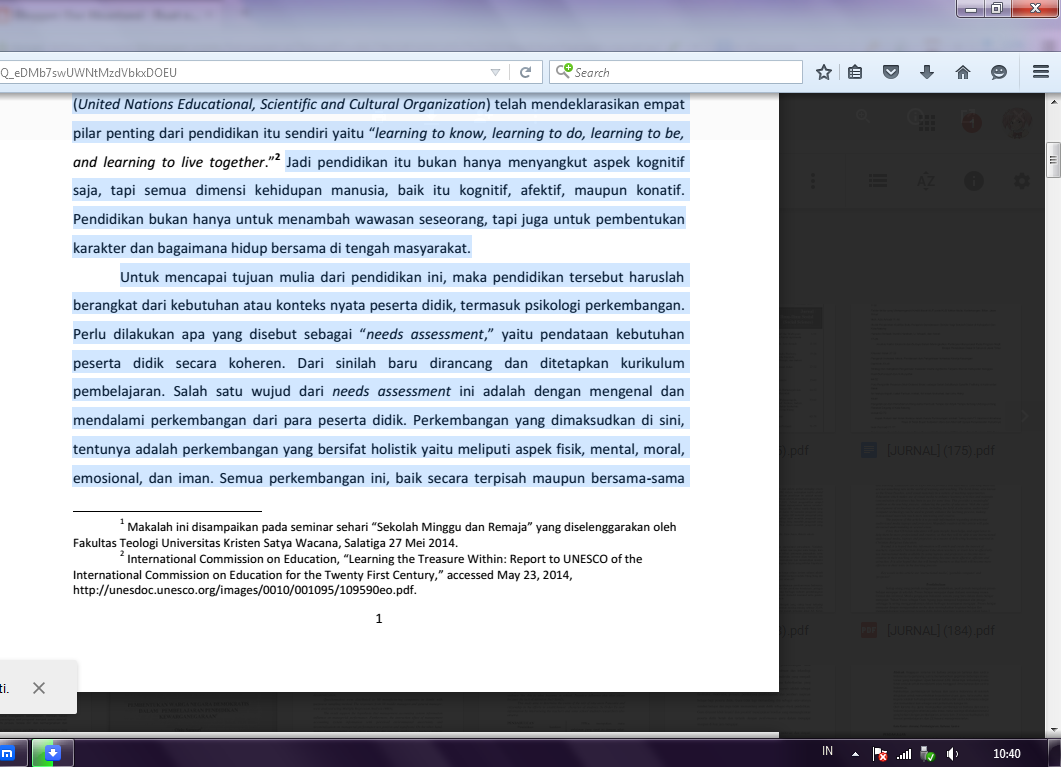1061x767 pixels.
Task: Click the search engine magnifier icon
Action: click(x=564, y=71)
